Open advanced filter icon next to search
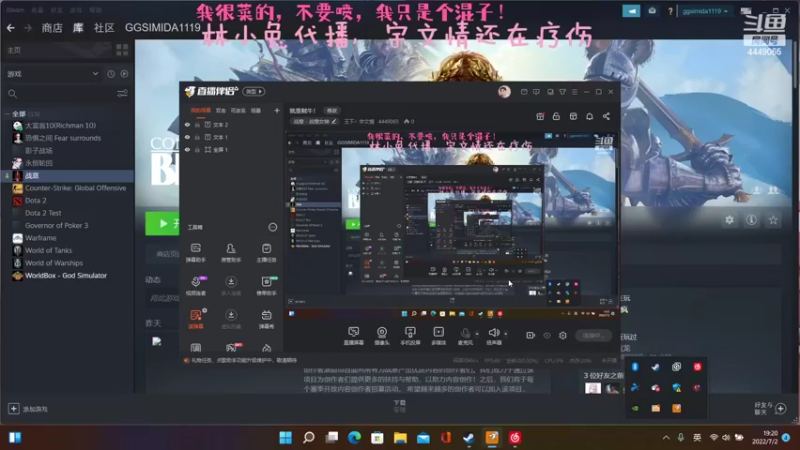Image resolution: width=800 pixels, height=450 pixels. click(x=122, y=93)
